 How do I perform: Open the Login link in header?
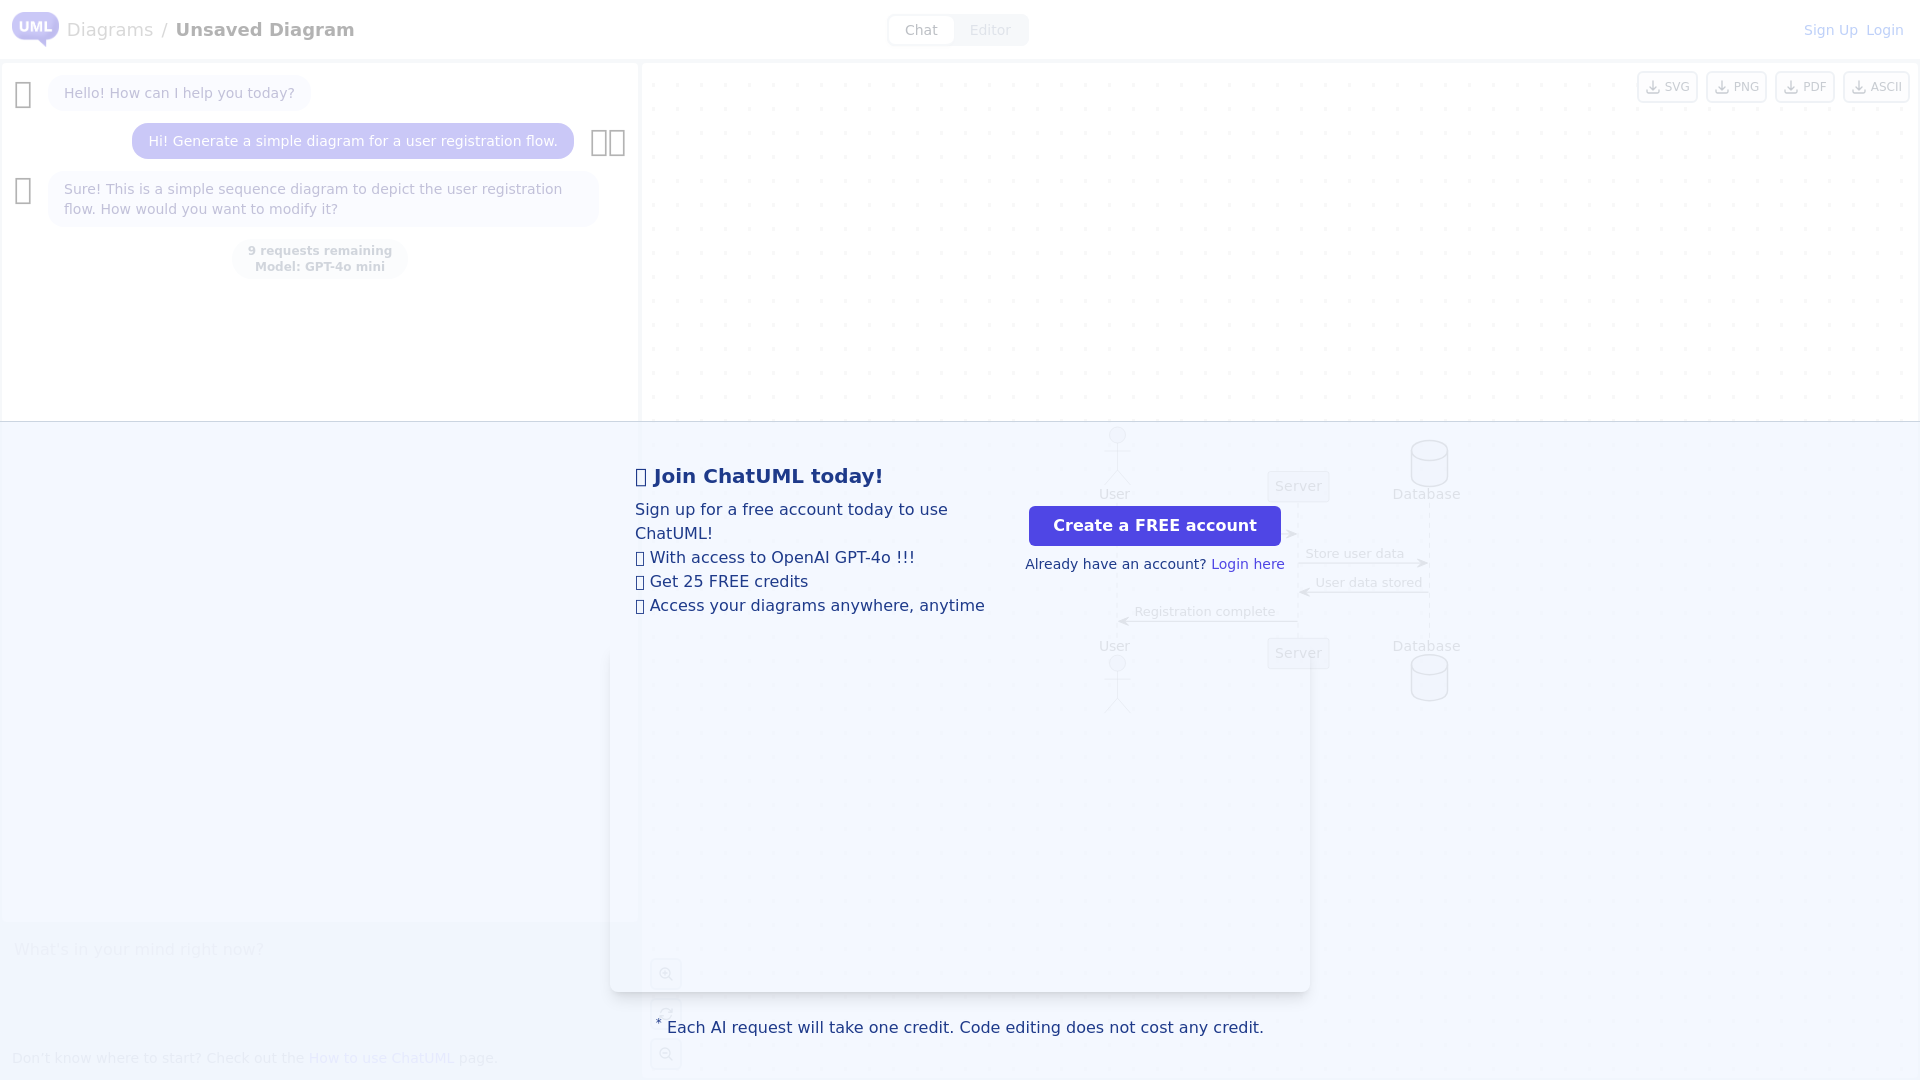[1884, 30]
